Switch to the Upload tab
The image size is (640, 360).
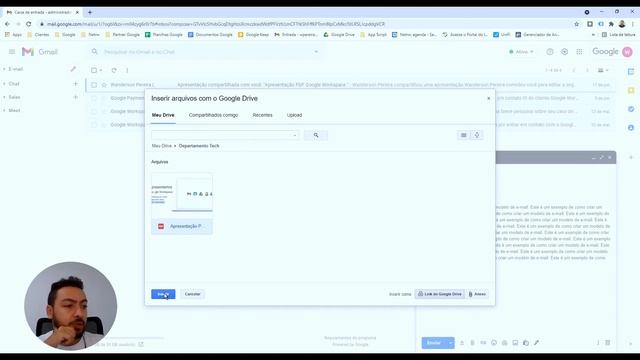294,115
